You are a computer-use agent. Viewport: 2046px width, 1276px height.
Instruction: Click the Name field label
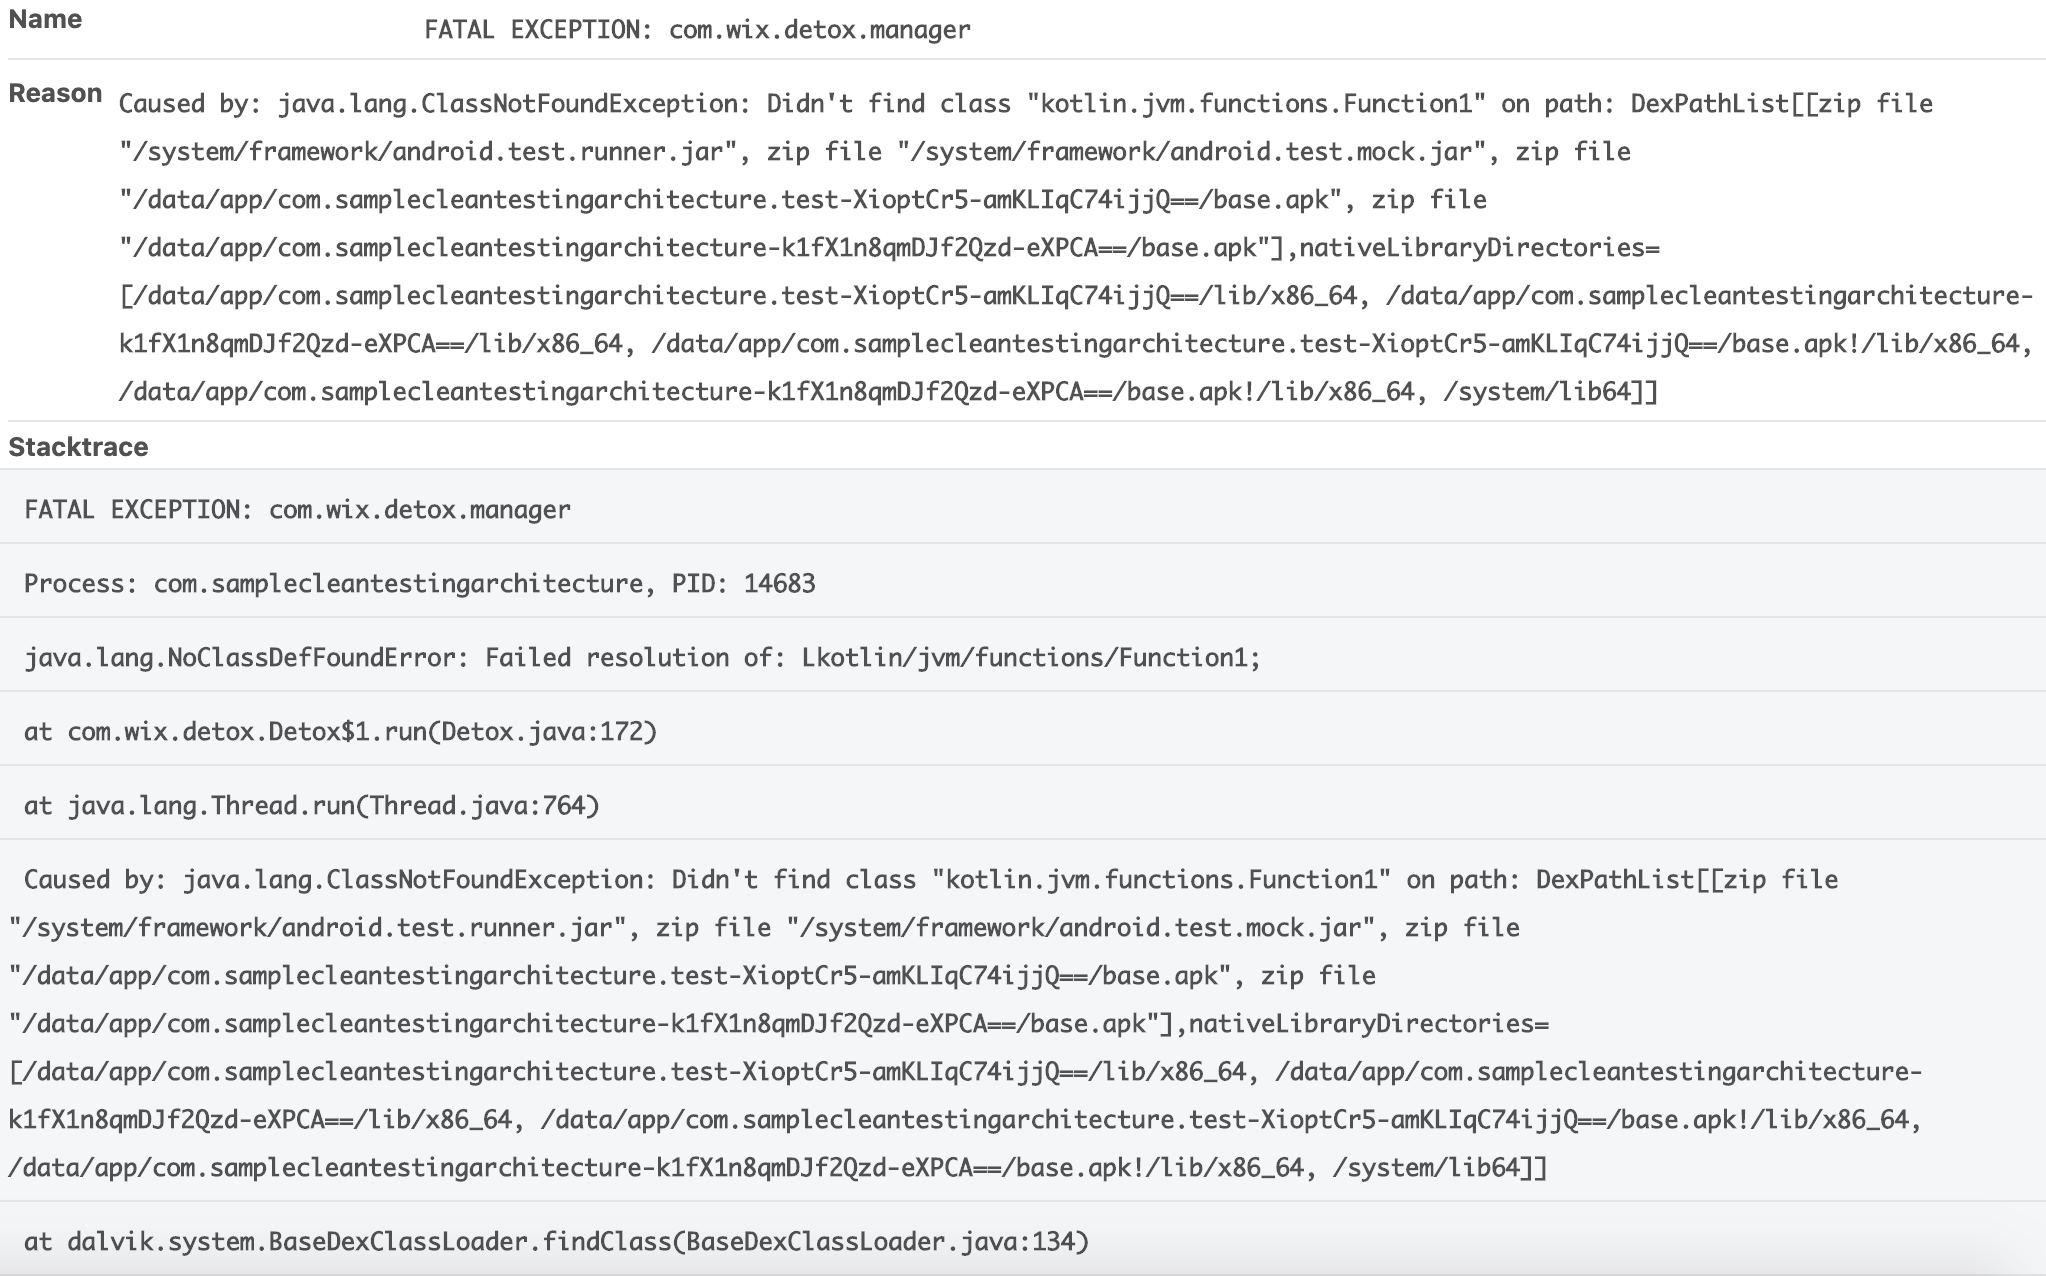tap(45, 20)
